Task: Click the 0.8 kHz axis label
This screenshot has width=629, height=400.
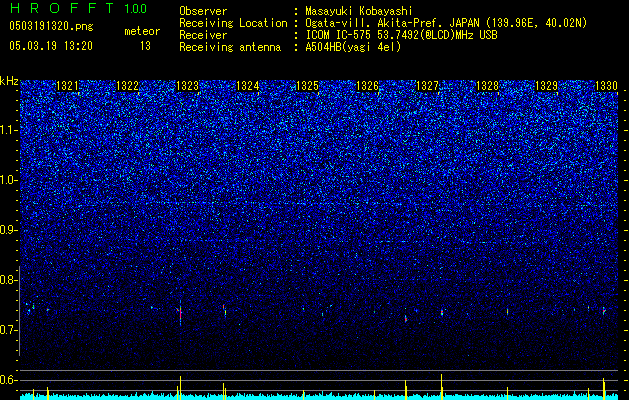Action: pyautogui.click(x=9, y=280)
